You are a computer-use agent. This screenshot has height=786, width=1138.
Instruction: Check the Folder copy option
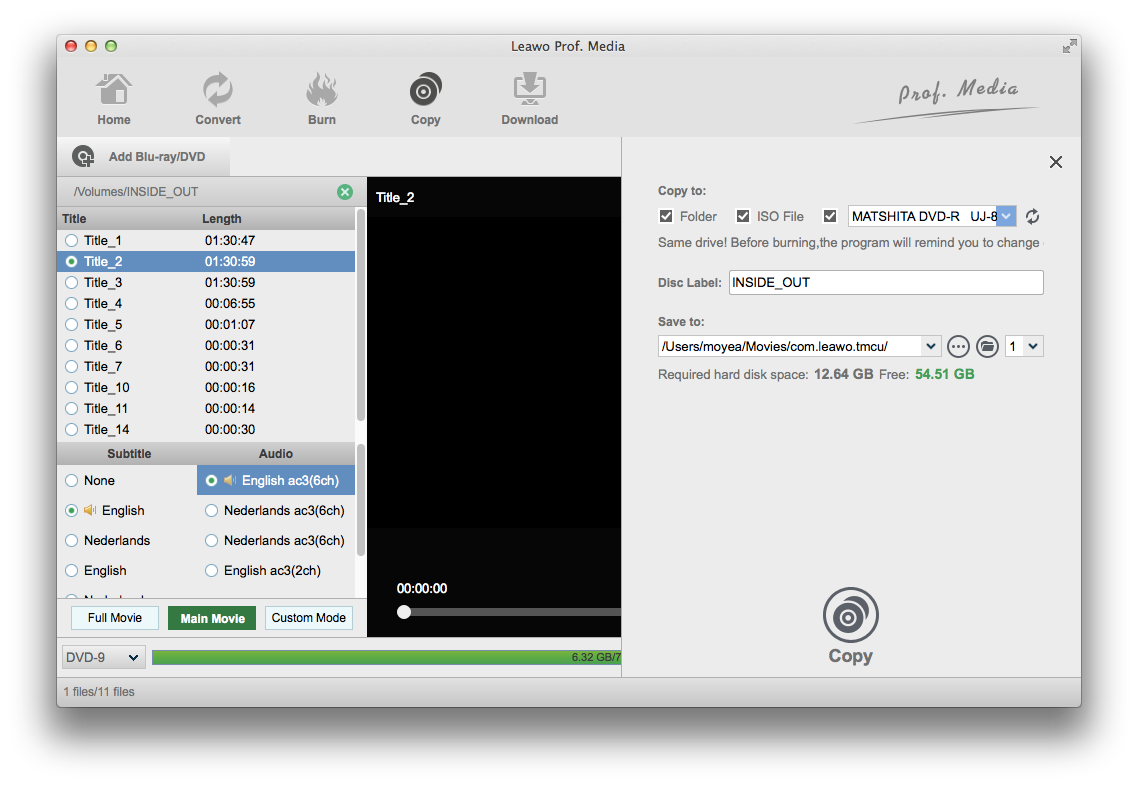666,216
